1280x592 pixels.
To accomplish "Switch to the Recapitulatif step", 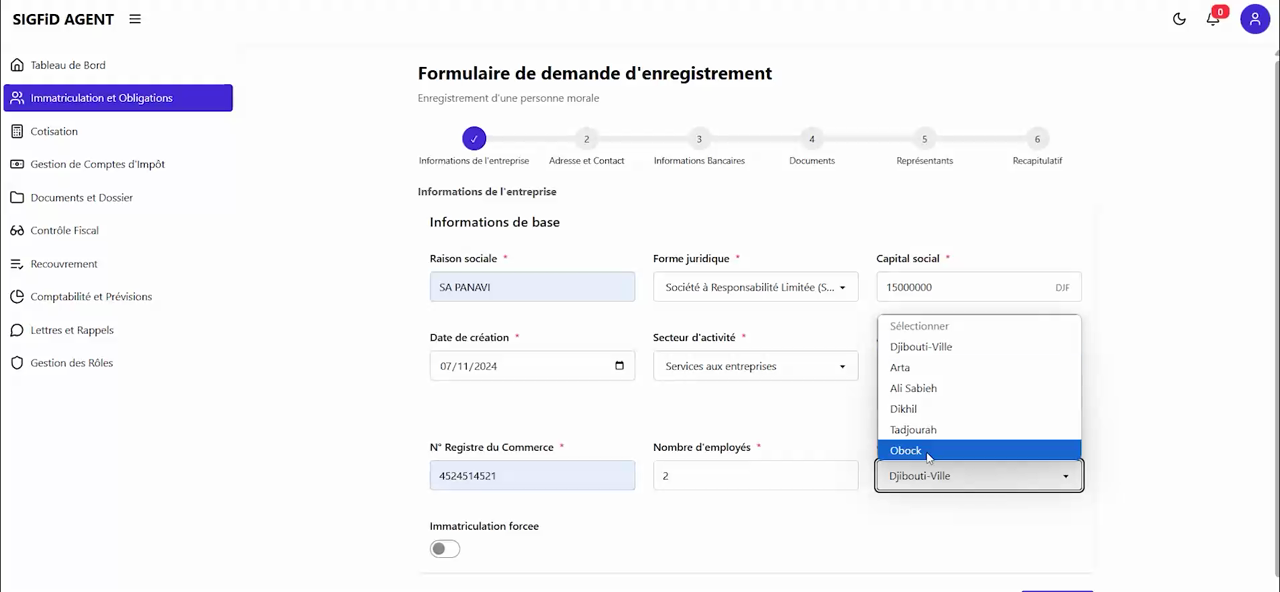I will point(1037,139).
